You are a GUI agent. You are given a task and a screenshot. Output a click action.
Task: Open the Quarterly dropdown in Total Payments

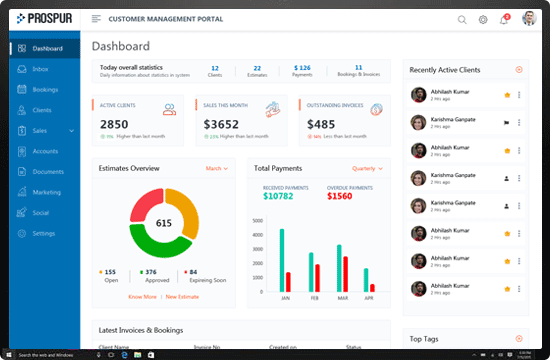pyautogui.click(x=367, y=168)
